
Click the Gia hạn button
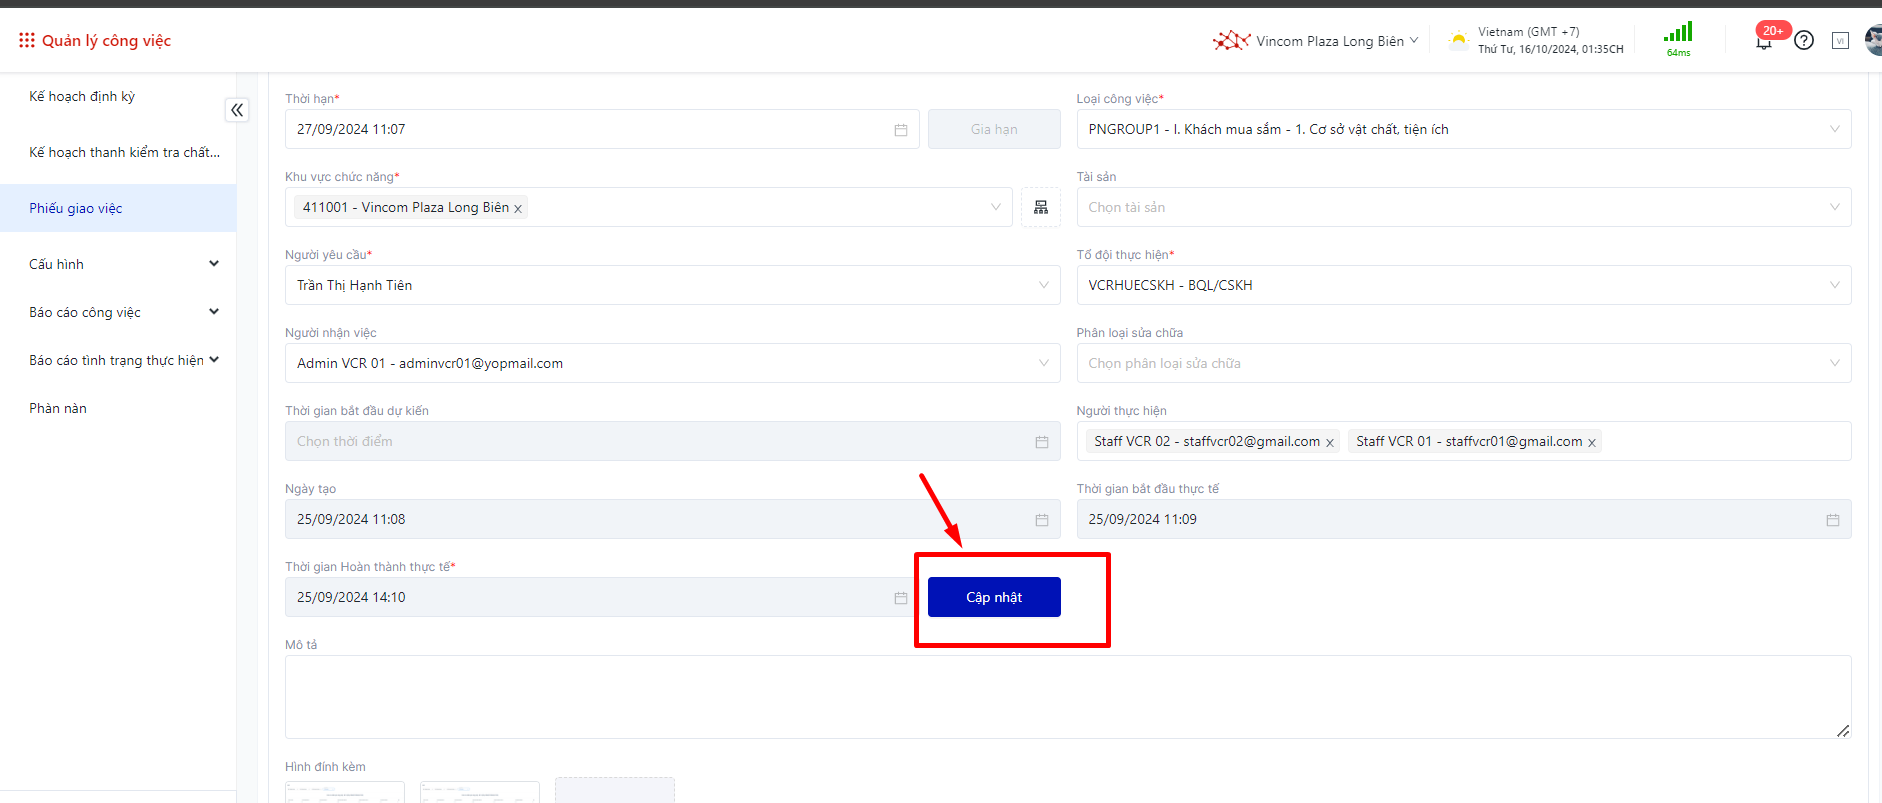[994, 129]
